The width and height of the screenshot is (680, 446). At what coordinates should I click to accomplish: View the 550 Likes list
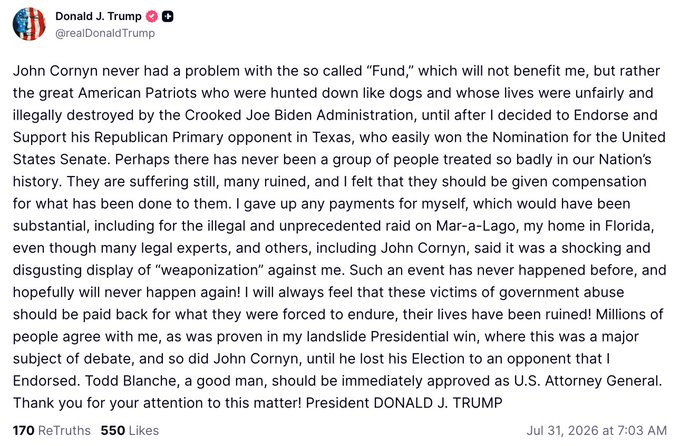[130, 430]
